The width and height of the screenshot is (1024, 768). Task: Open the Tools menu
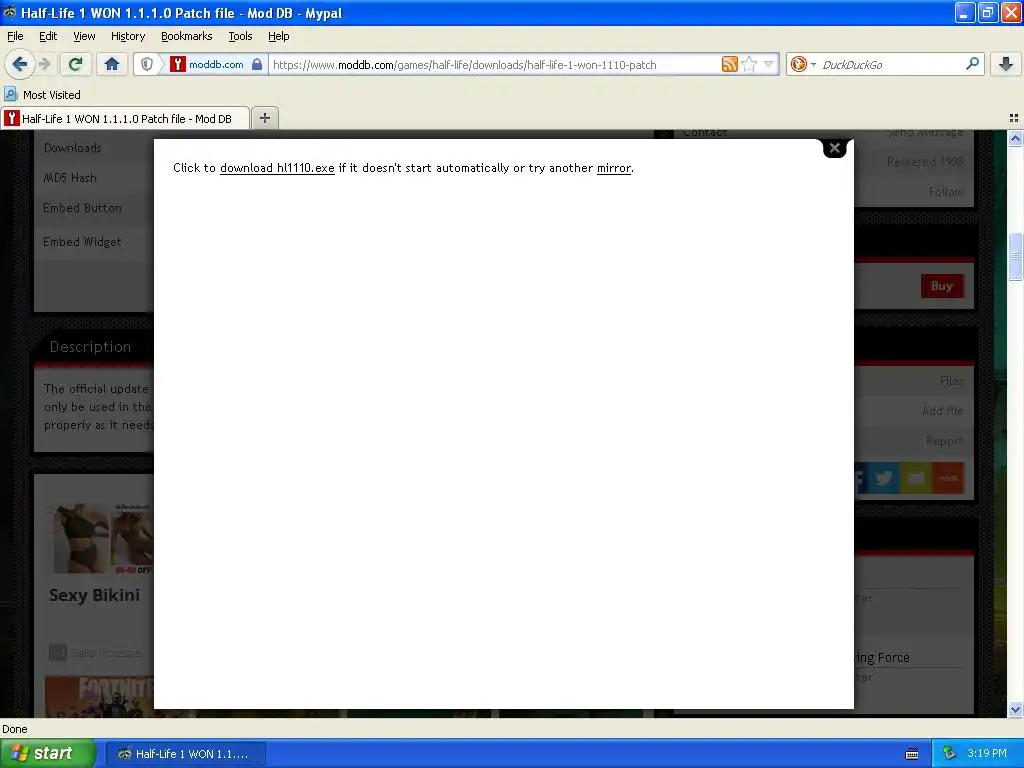pyautogui.click(x=240, y=36)
